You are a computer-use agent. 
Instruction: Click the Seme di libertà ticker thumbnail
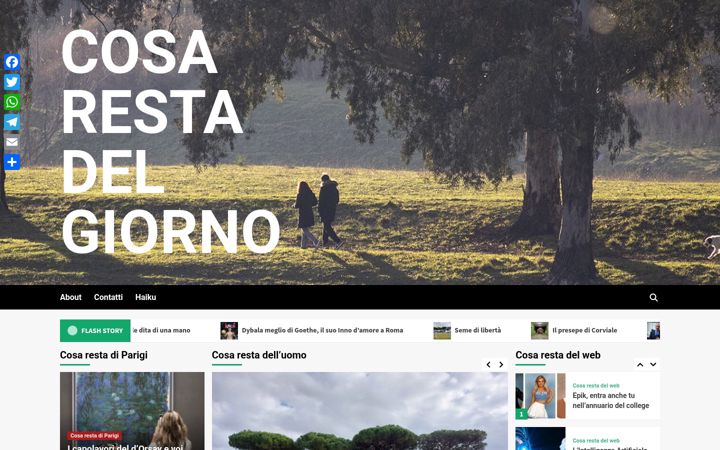point(442,331)
